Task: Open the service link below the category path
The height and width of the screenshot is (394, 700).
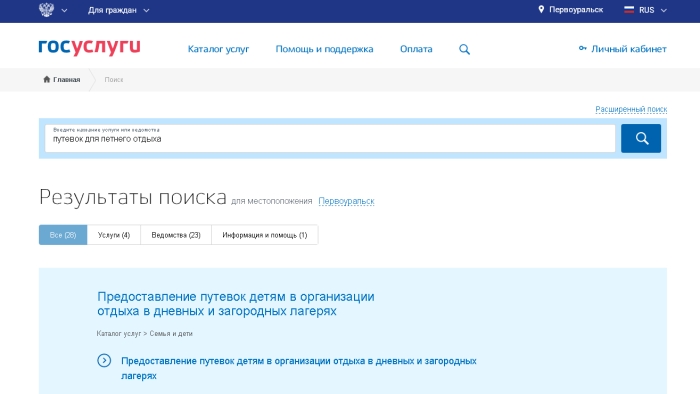Action: point(299,368)
